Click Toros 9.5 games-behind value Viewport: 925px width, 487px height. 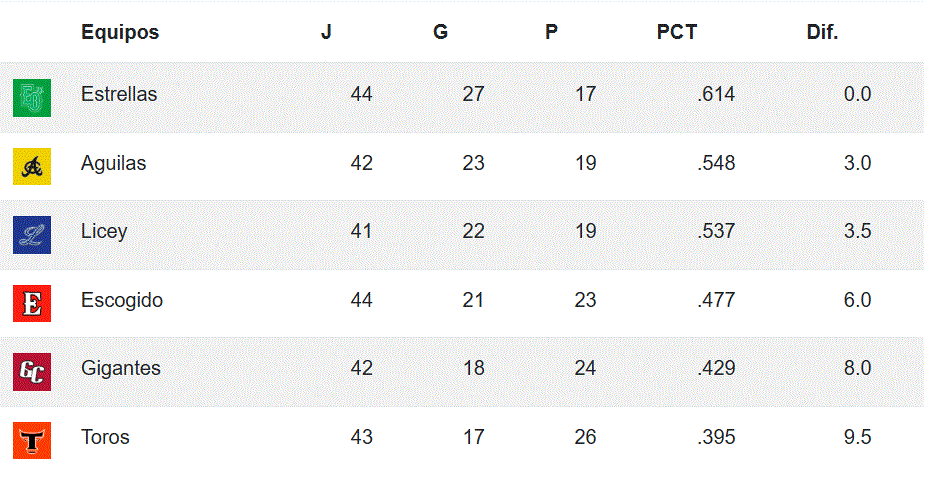[x=857, y=437]
